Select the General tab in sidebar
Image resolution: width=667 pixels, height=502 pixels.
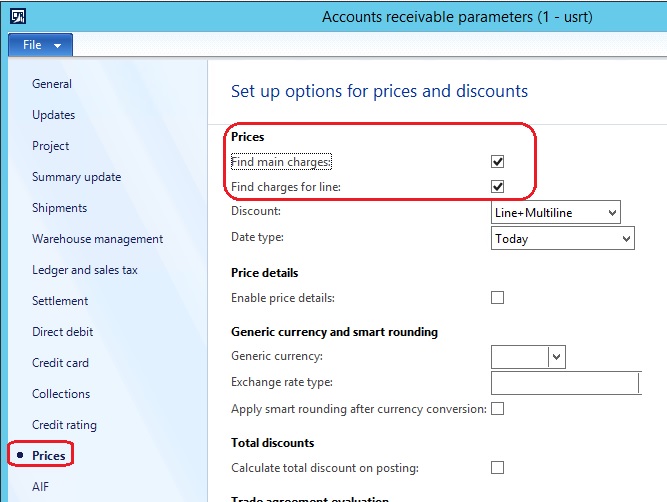click(52, 84)
